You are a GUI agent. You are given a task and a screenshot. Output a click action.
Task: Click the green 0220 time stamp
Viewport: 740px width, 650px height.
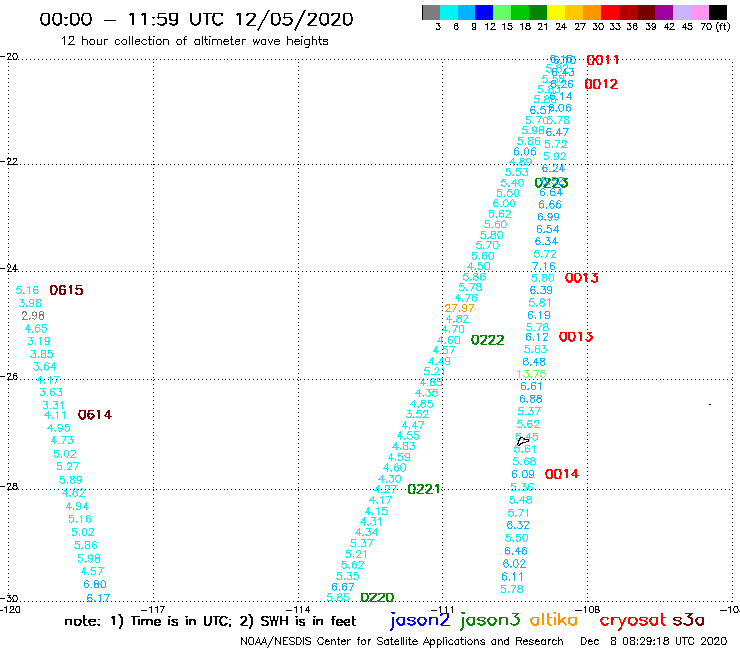[377, 598]
